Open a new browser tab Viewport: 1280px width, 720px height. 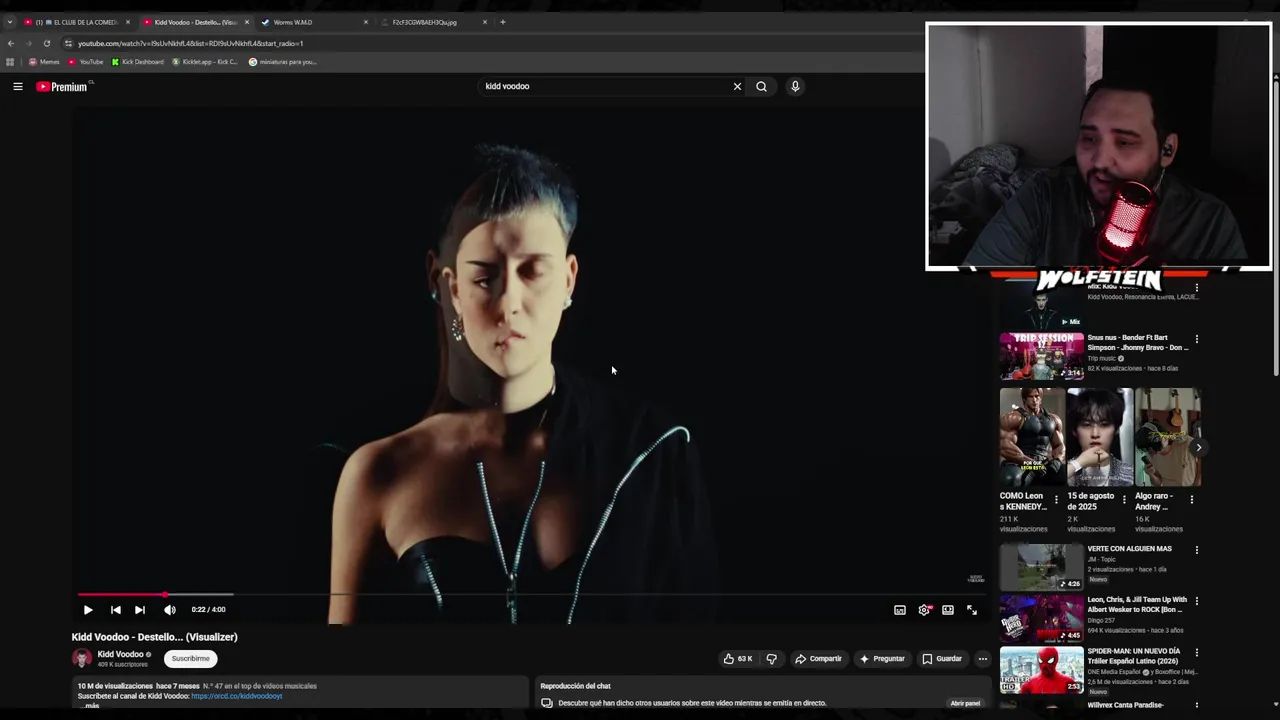click(503, 22)
